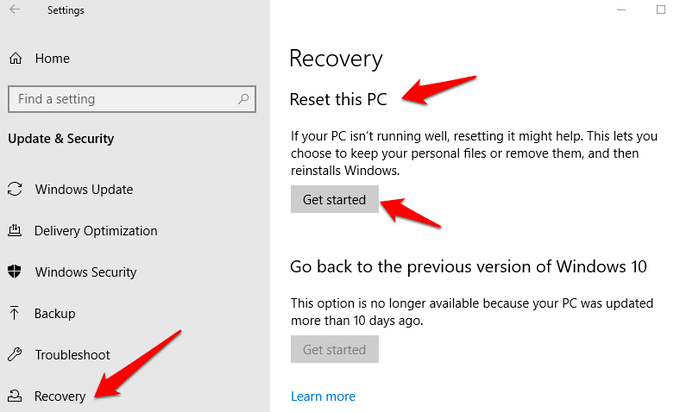The width and height of the screenshot is (680, 412).
Task: Maximize the Settings window
Action: (x=661, y=10)
